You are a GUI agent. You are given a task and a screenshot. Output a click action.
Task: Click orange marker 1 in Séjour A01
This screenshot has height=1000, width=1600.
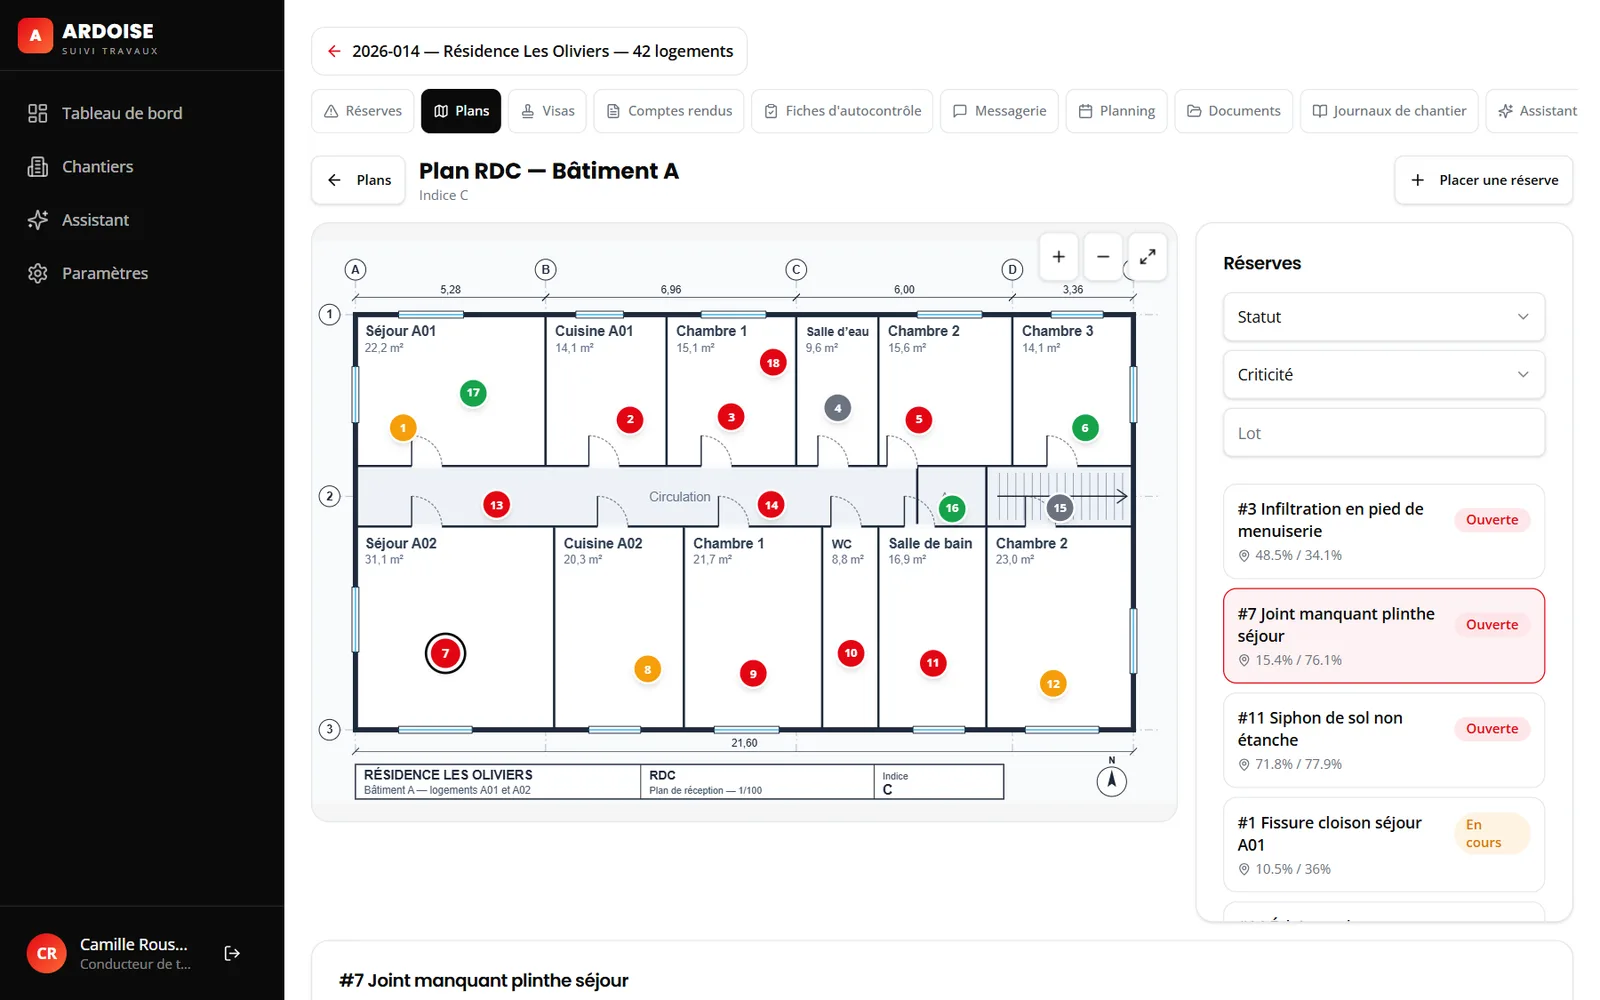403,428
